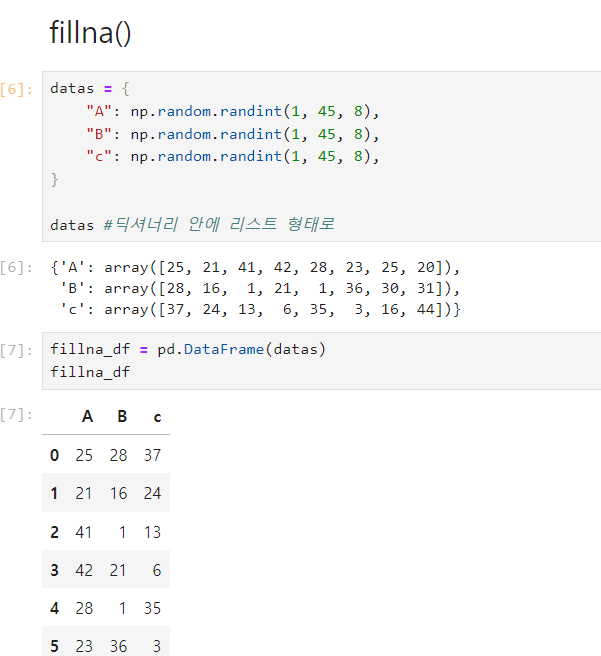Place cursor on the "B" randint line
Viewport: 601px width, 656px height.
pos(233,134)
